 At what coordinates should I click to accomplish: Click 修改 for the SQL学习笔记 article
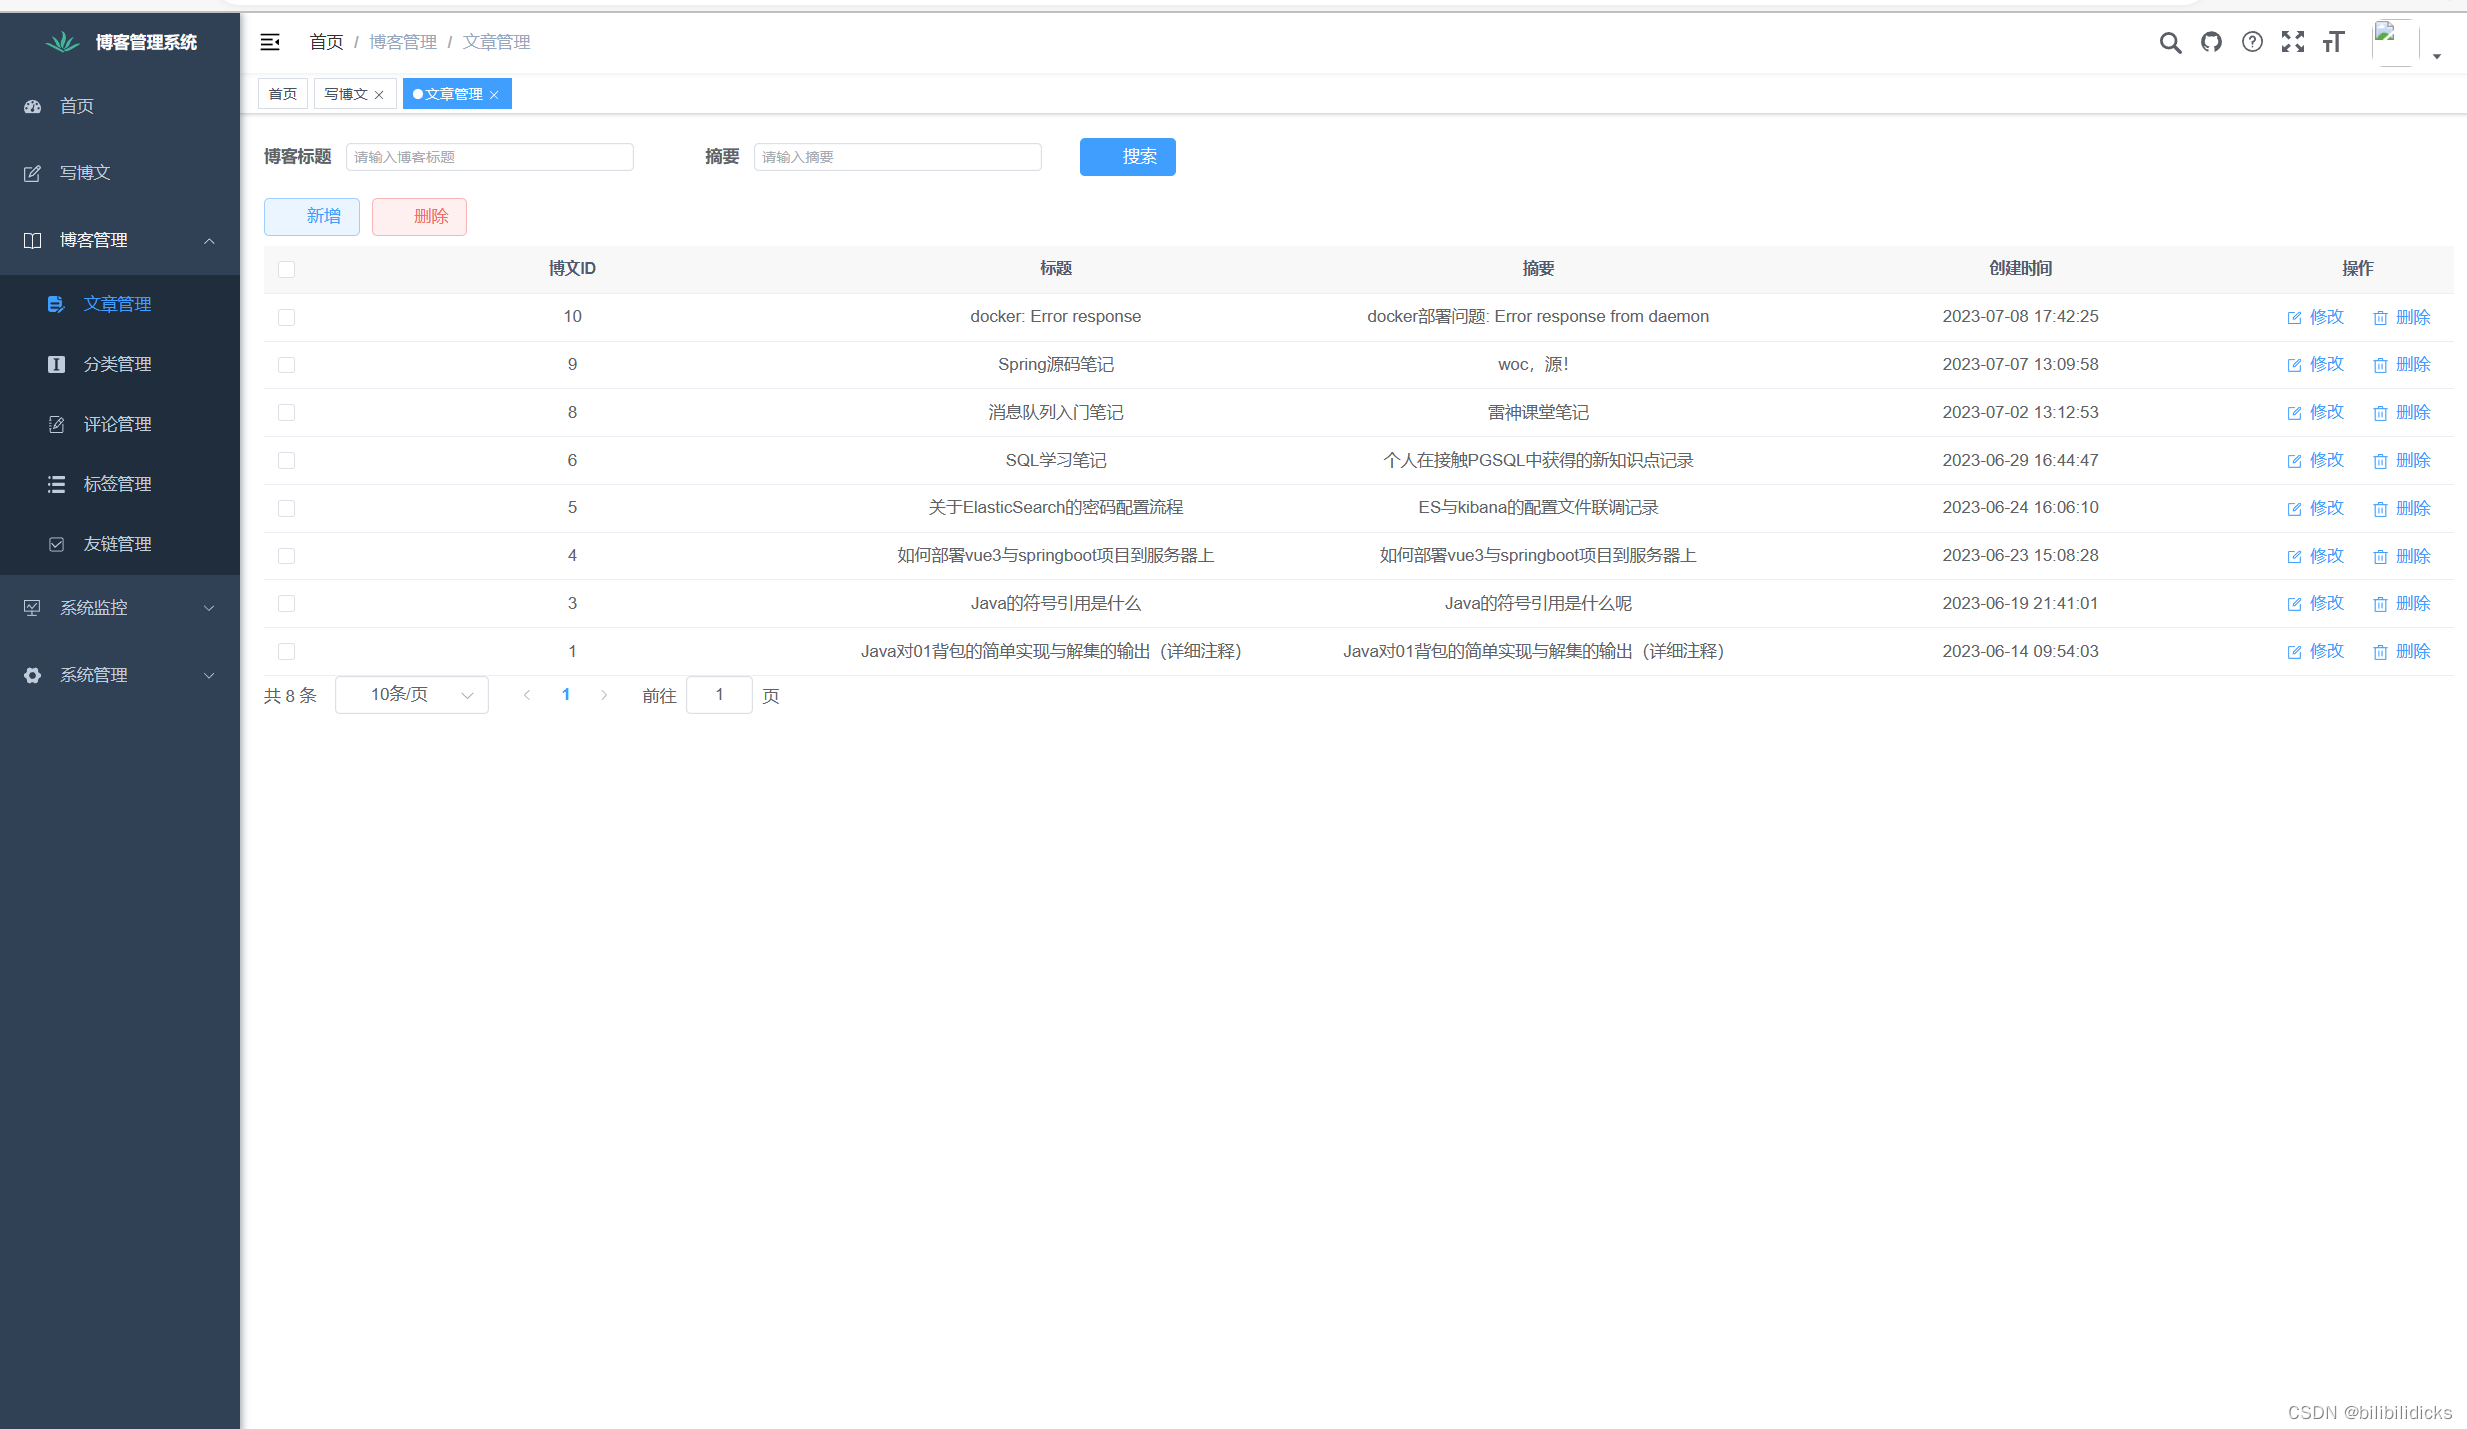[x=2316, y=460]
